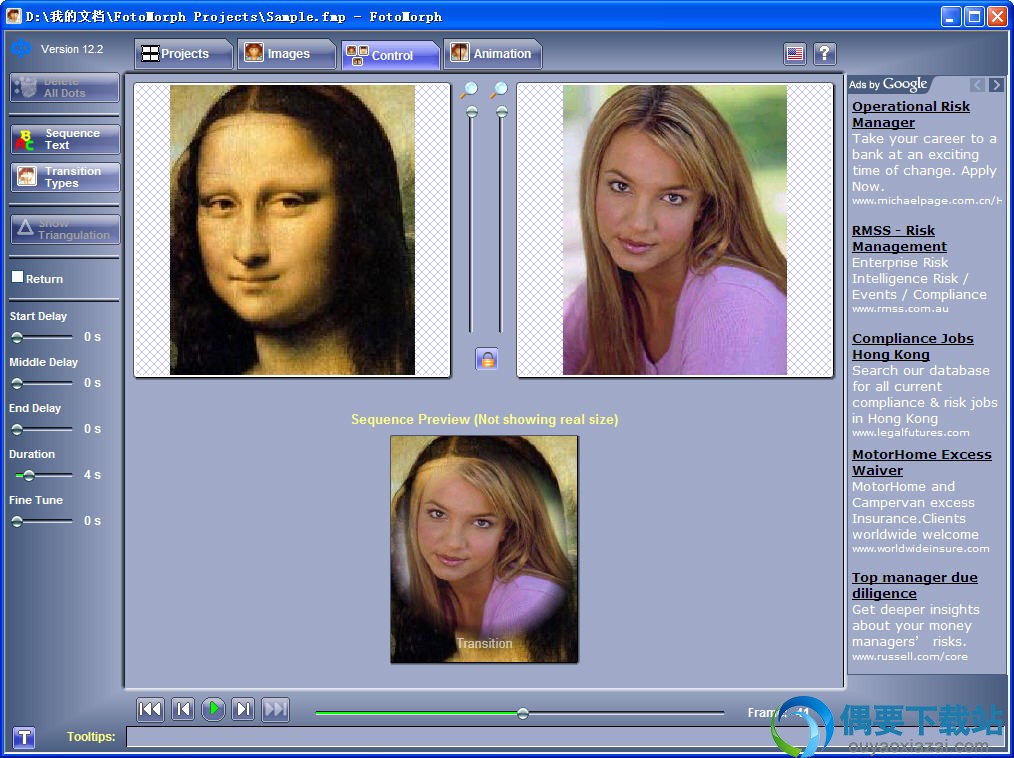Open help with question mark icon
1014x758 pixels.
click(825, 54)
